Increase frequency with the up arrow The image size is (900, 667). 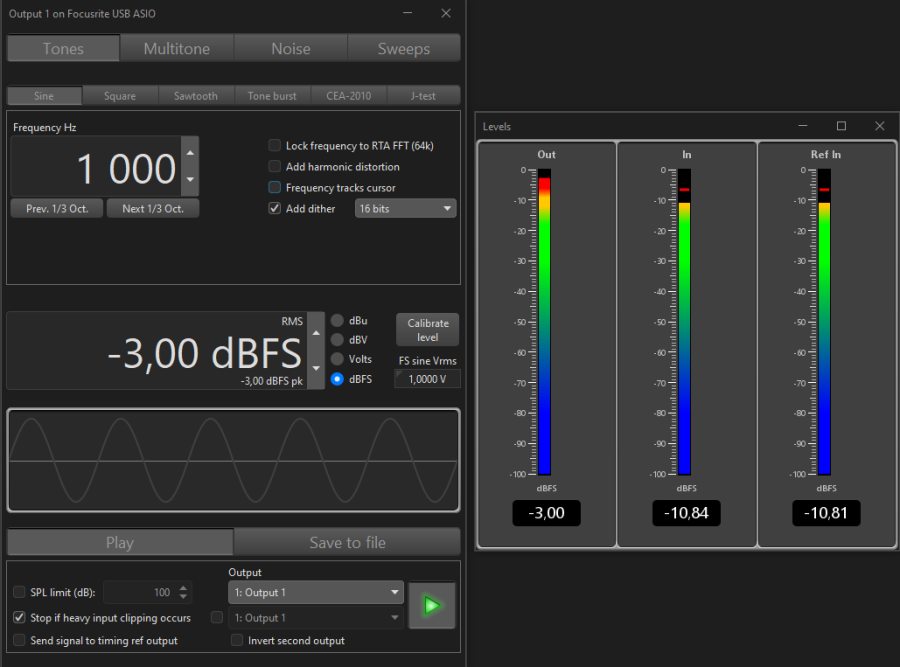coord(190,153)
